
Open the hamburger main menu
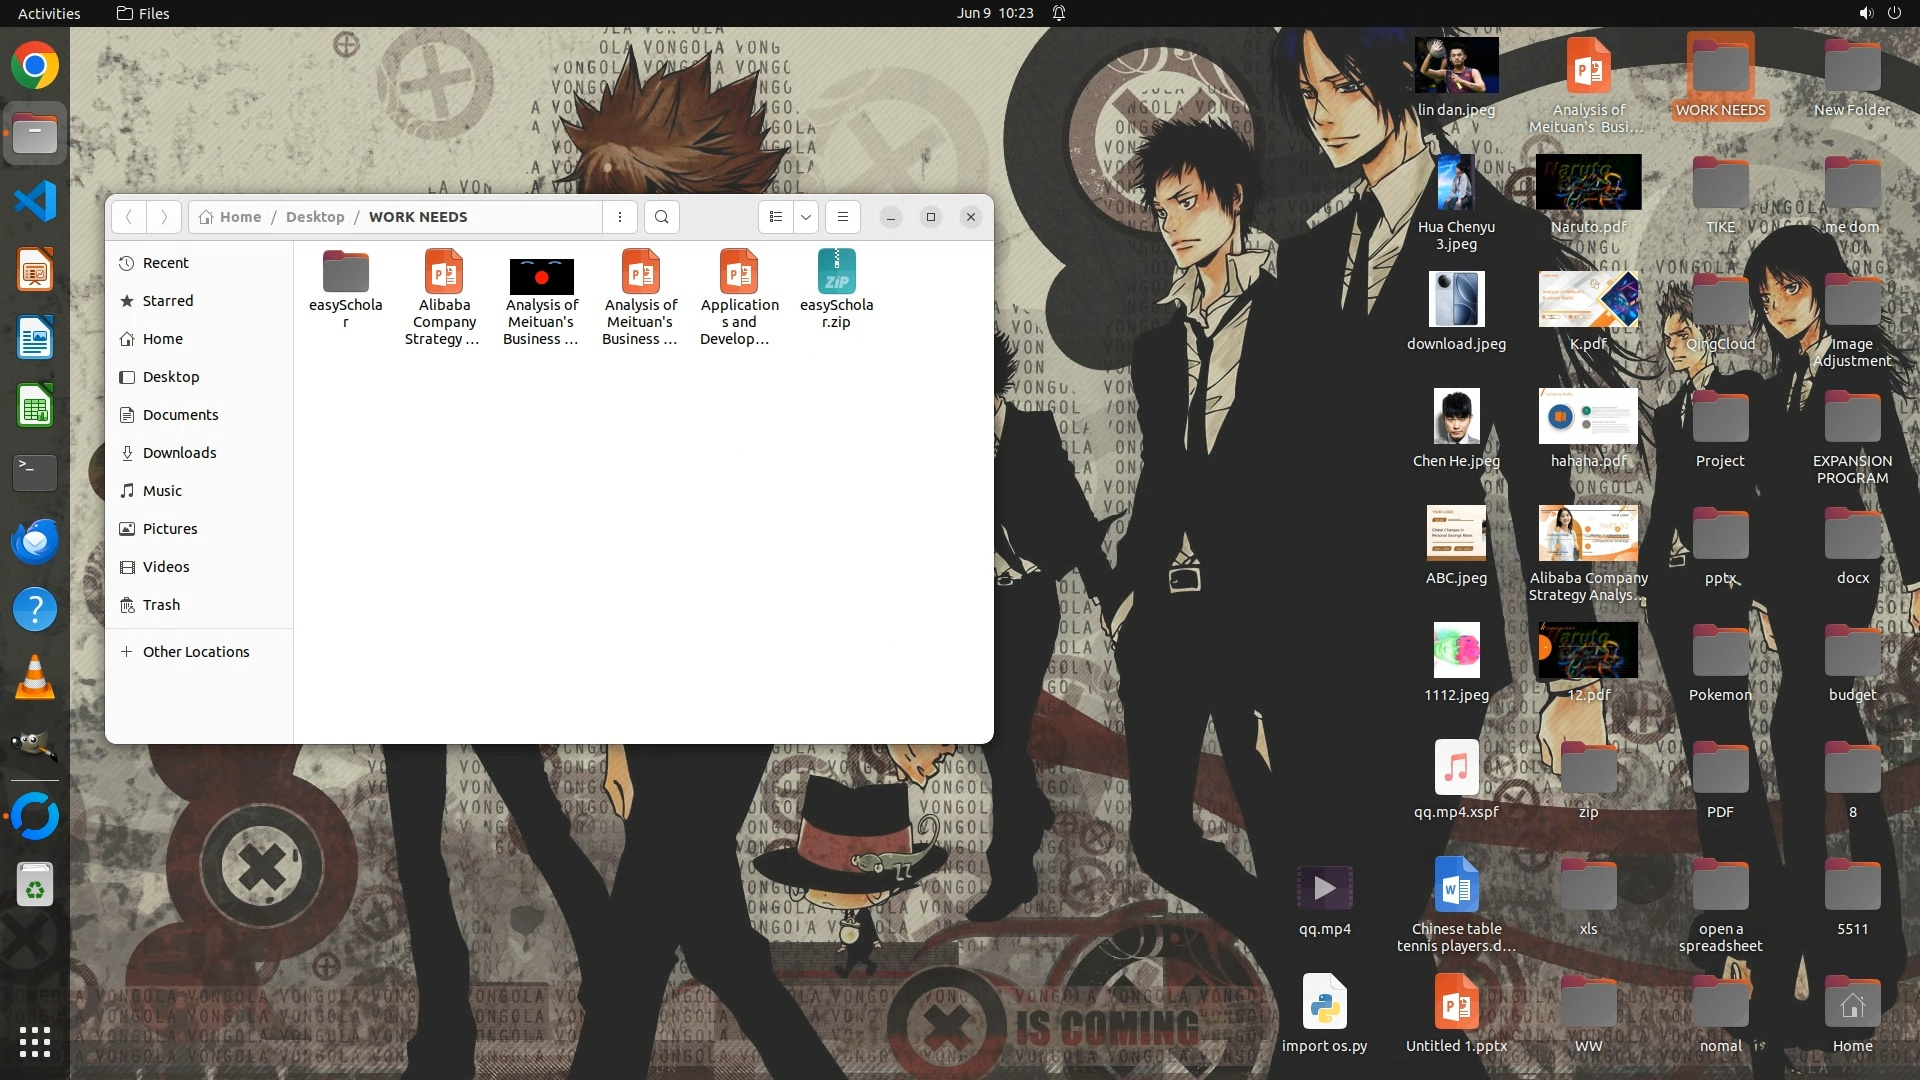click(x=842, y=217)
